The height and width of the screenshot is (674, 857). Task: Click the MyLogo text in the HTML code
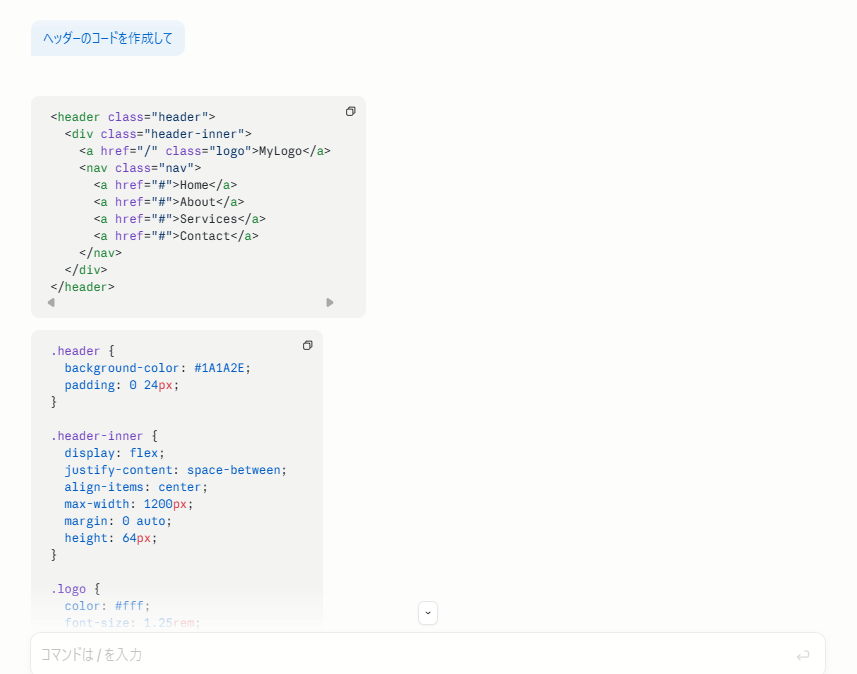(280, 151)
